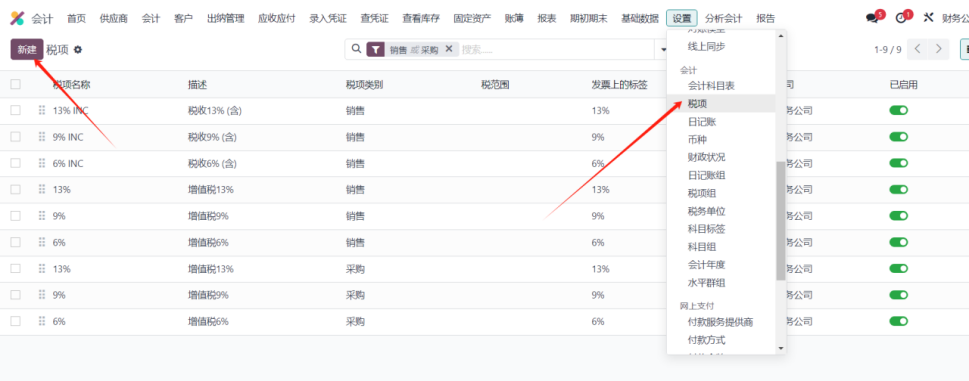Grab the drag handle of the 6% INC row
Image resolution: width=969 pixels, height=381 pixels.
click(42, 163)
